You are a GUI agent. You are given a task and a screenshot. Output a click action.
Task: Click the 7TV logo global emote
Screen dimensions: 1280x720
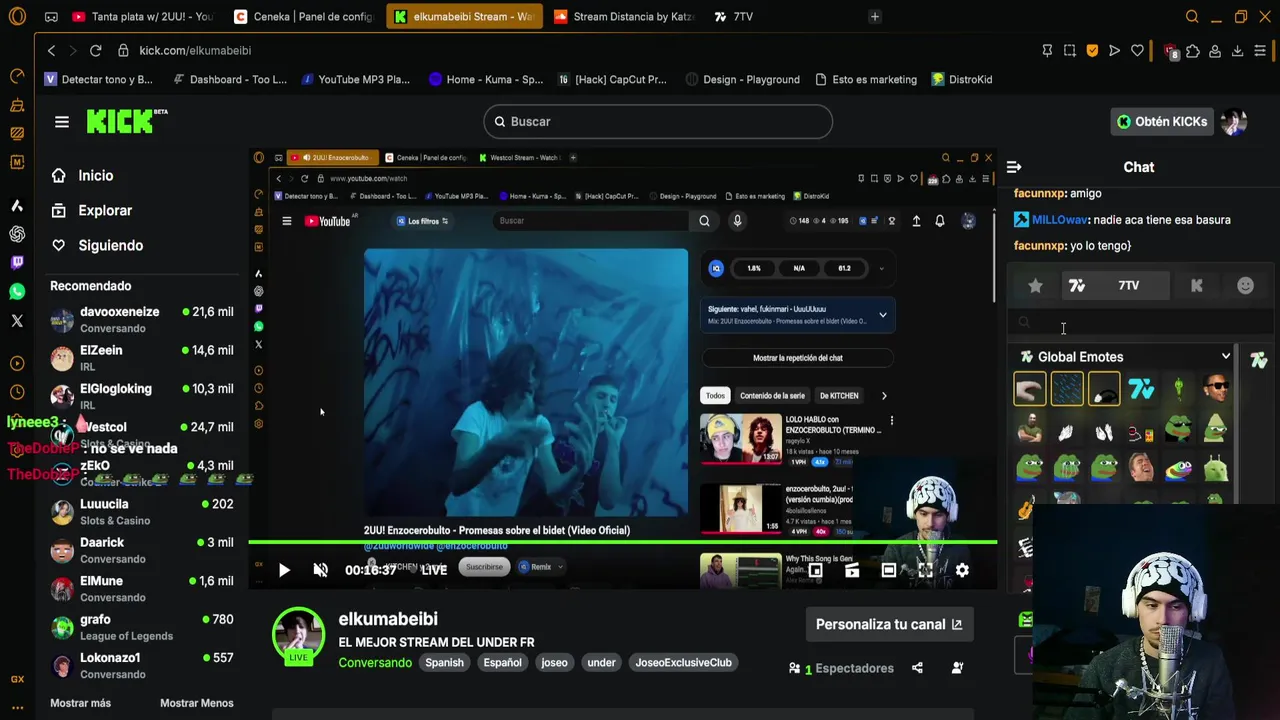[1141, 389]
